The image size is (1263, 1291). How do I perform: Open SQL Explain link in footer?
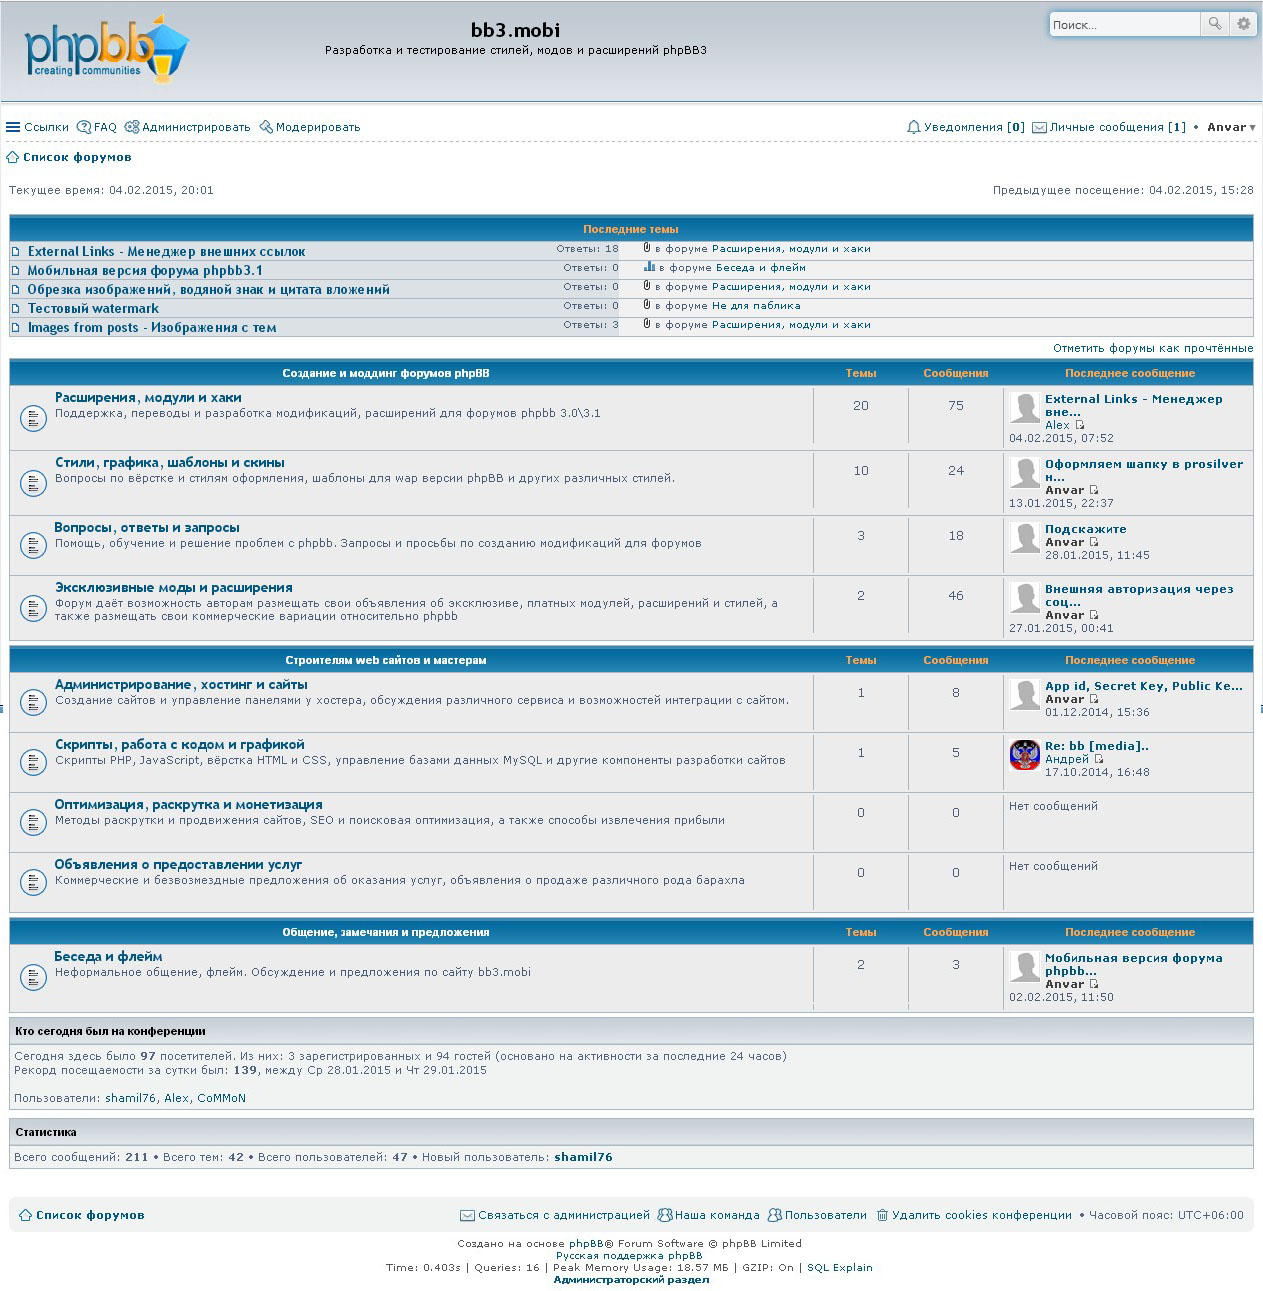(x=839, y=1267)
